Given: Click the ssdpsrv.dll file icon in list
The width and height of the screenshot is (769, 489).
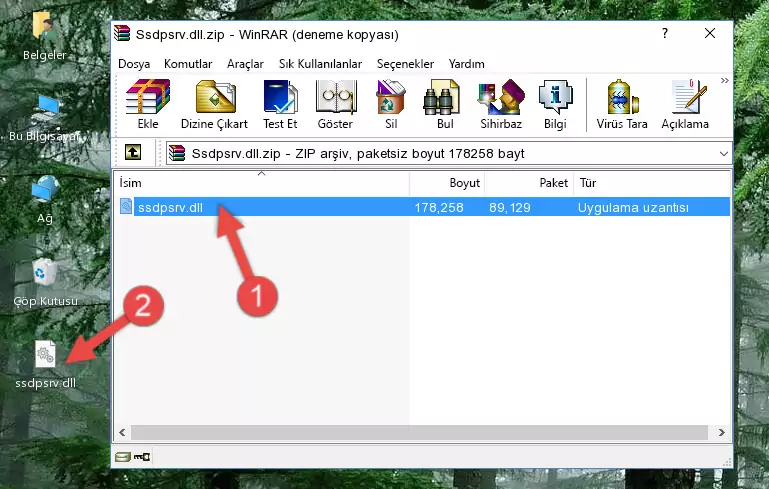Looking at the screenshot, I should tap(126, 206).
